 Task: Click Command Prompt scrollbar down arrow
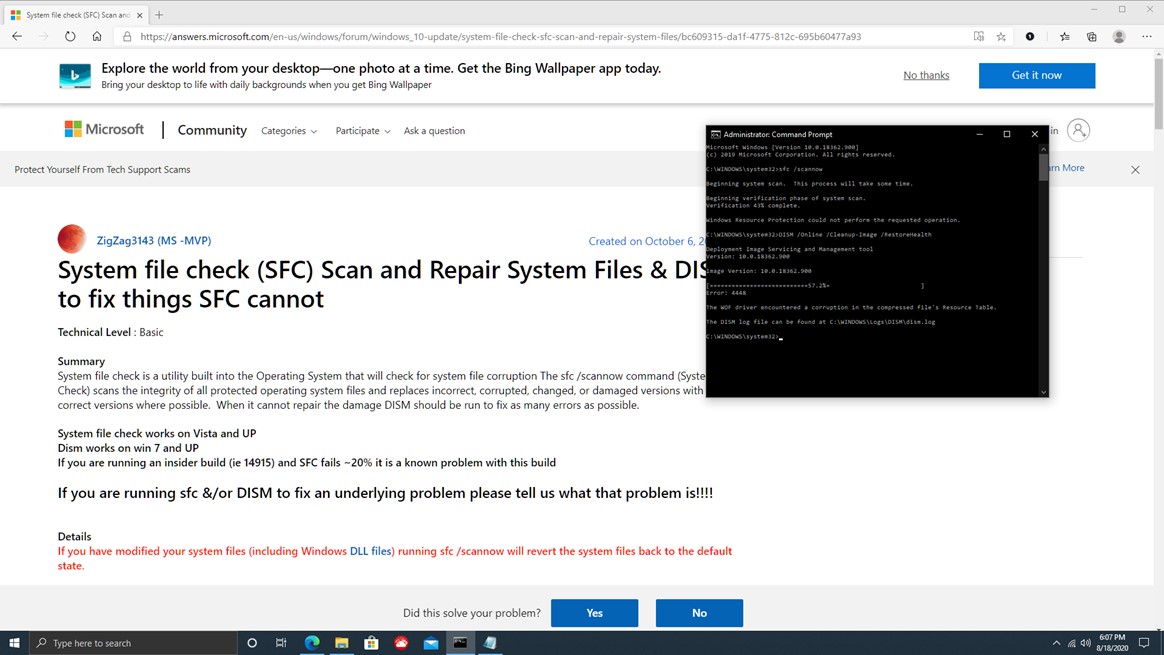tap(1043, 391)
